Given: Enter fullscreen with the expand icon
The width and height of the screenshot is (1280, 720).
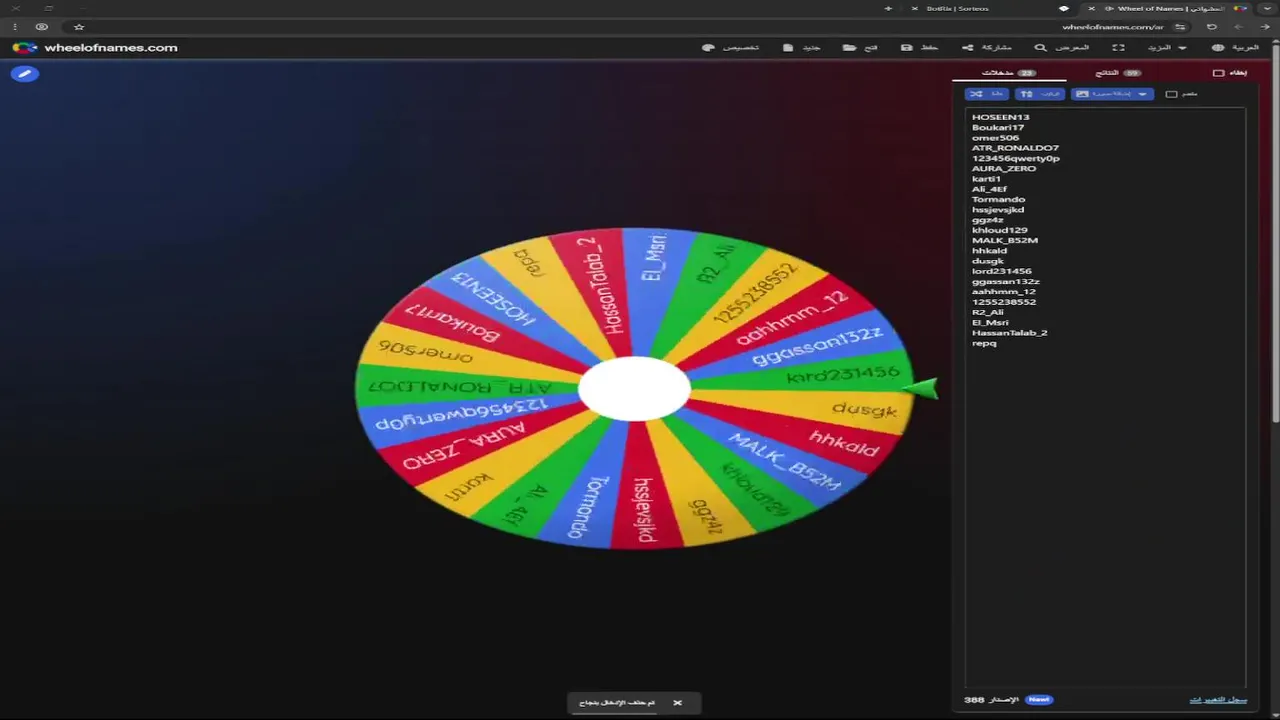Looking at the screenshot, I should point(1119,47).
